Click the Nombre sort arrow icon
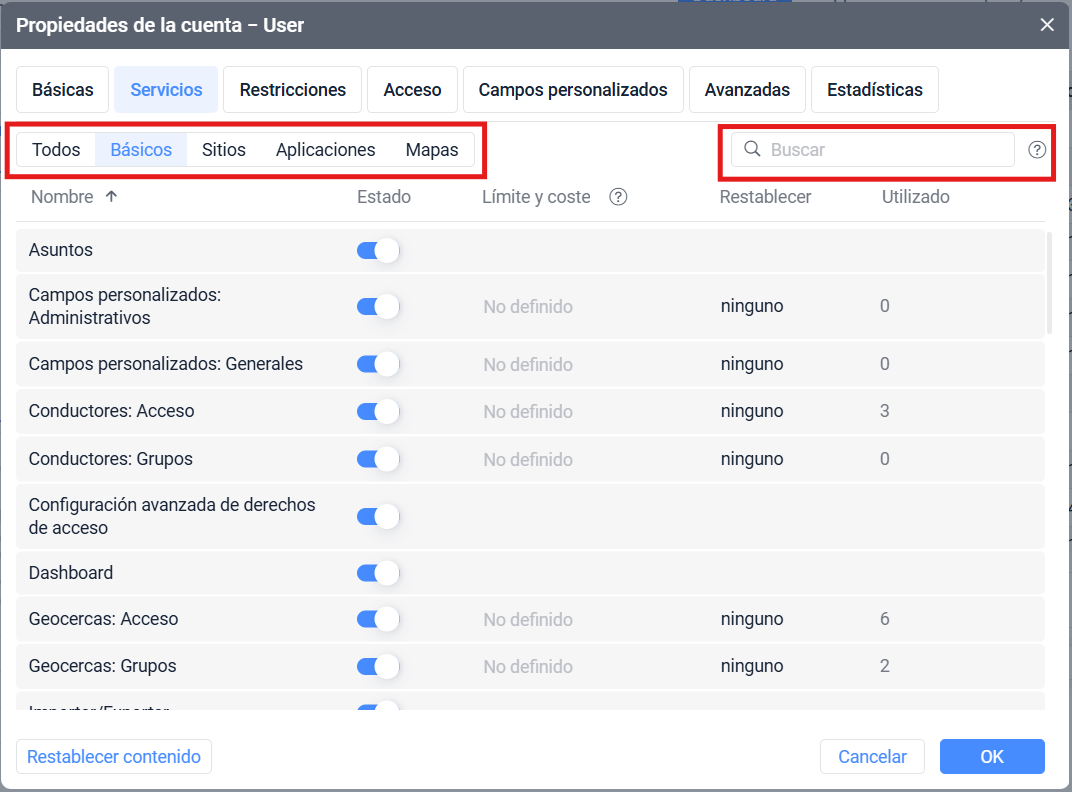Screen dimensions: 1072x792 111,197
